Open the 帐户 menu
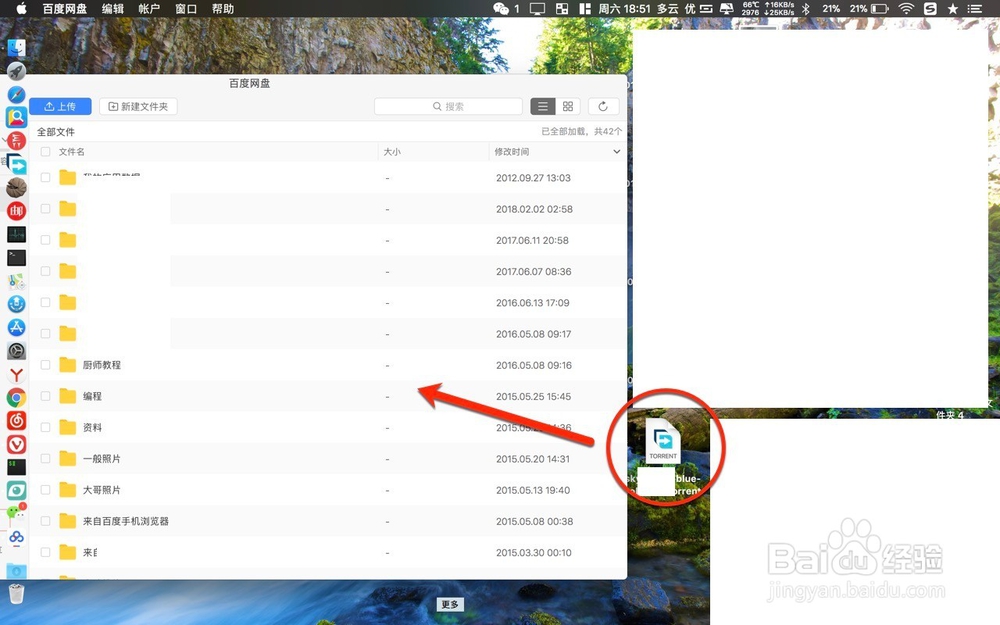 tap(149, 8)
